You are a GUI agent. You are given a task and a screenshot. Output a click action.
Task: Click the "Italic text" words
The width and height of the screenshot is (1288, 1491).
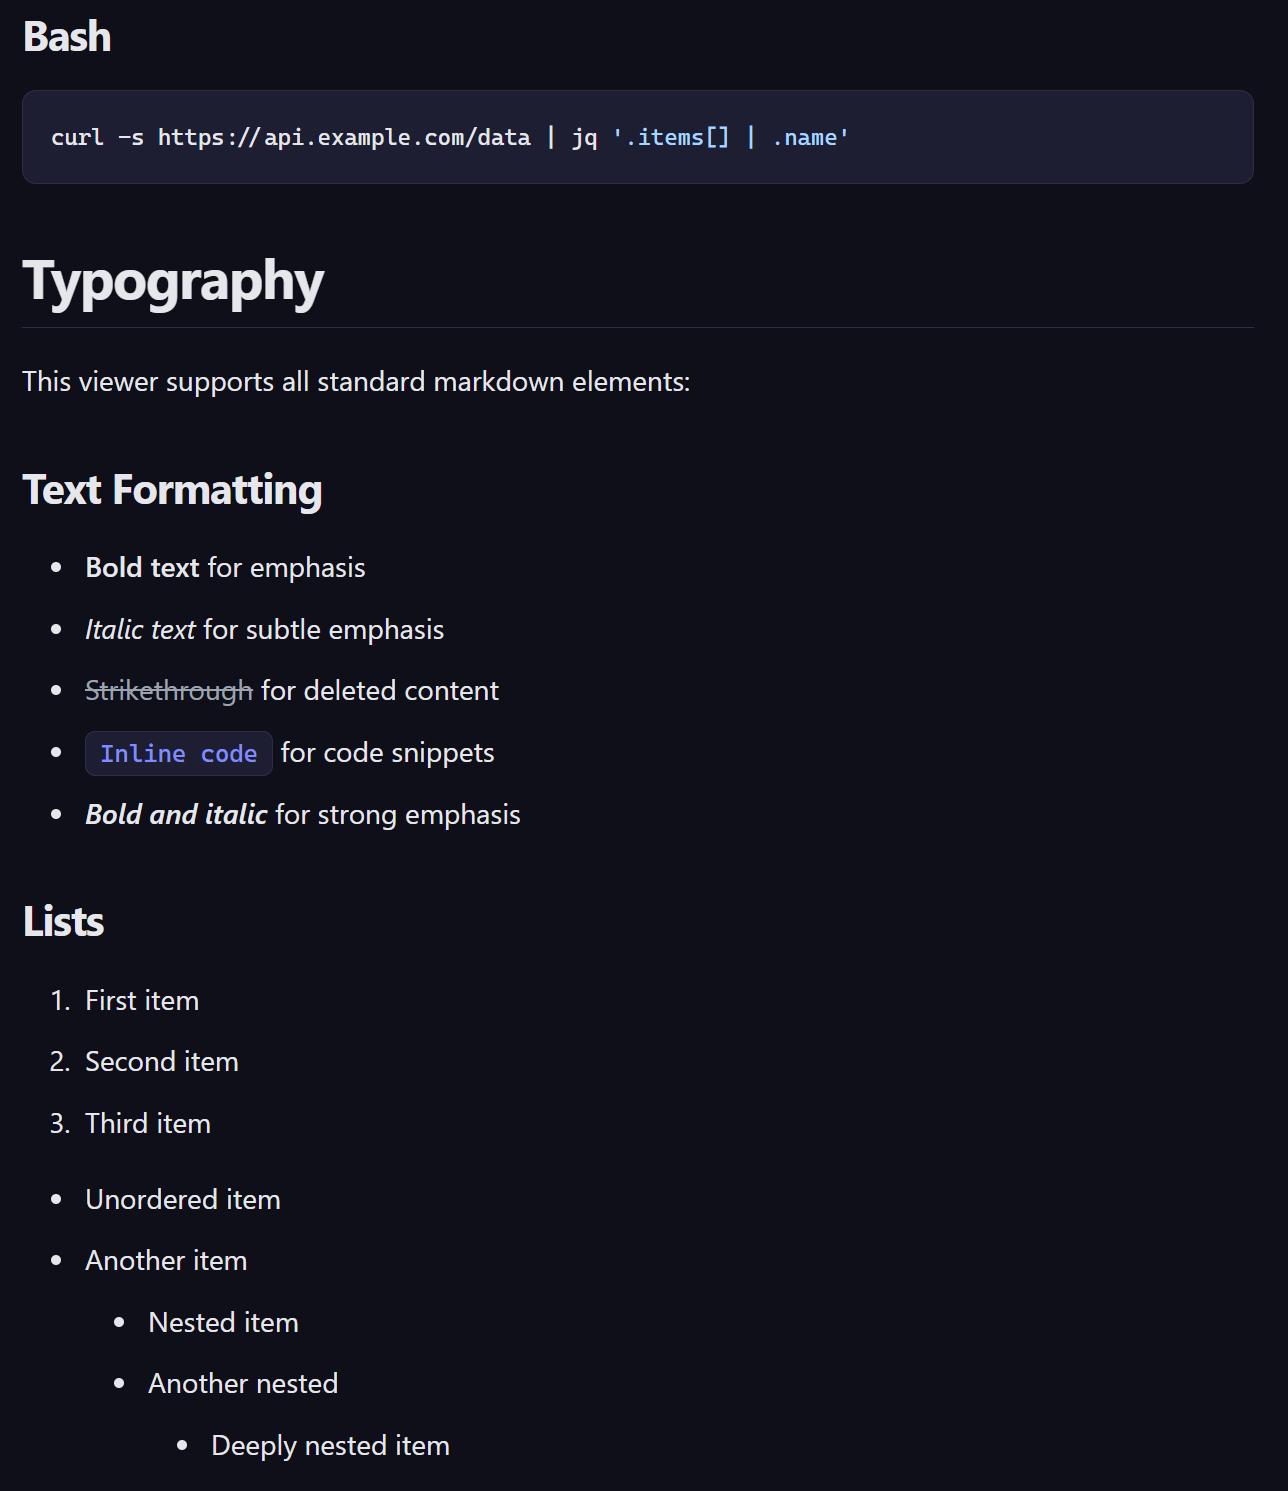click(140, 630)
